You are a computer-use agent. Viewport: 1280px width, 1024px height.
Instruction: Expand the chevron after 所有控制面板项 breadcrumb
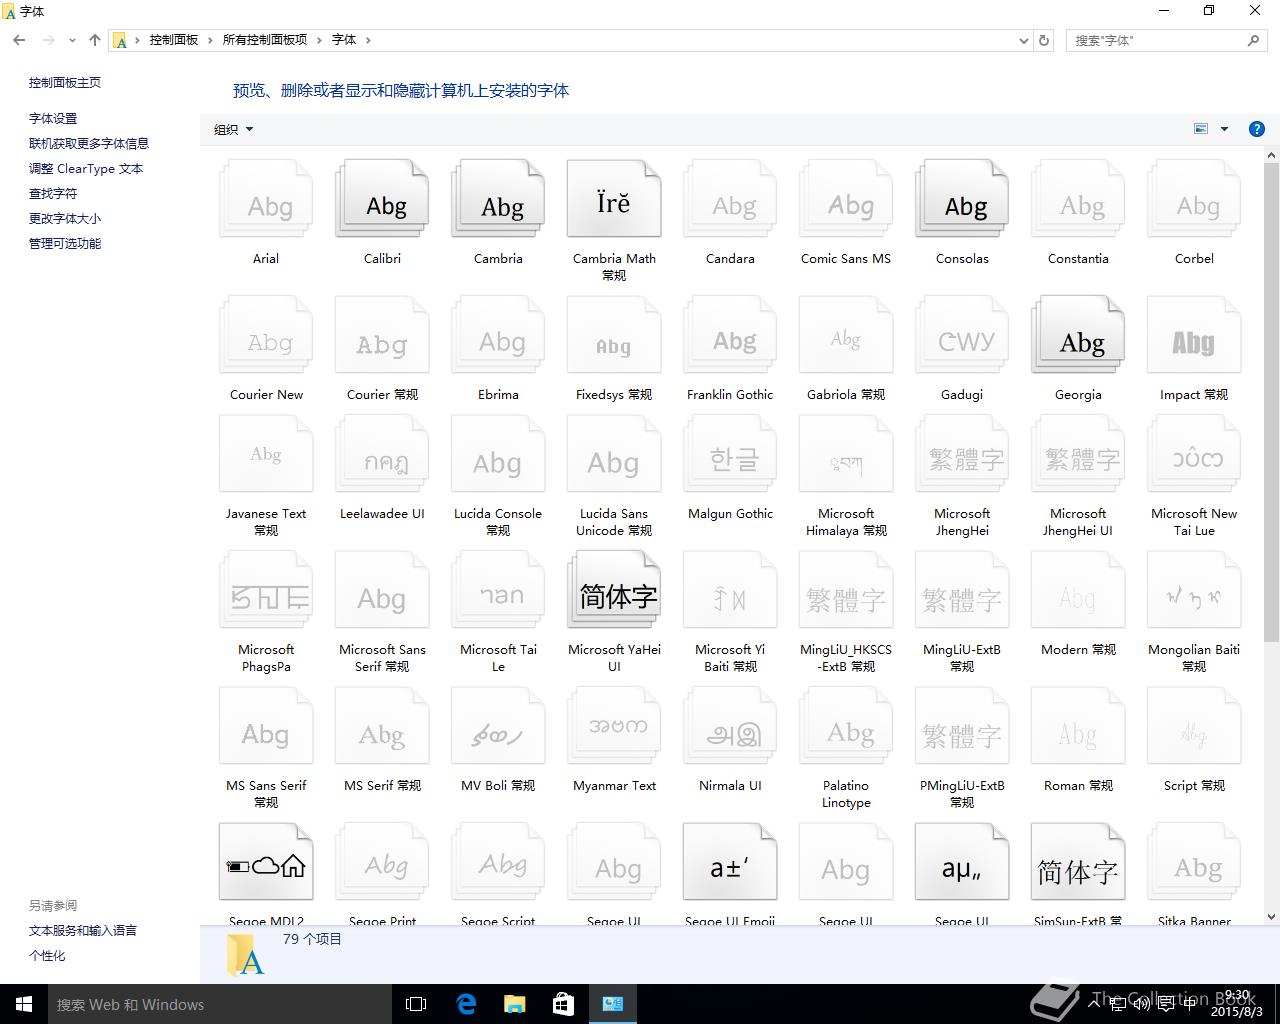click(320, 40)
